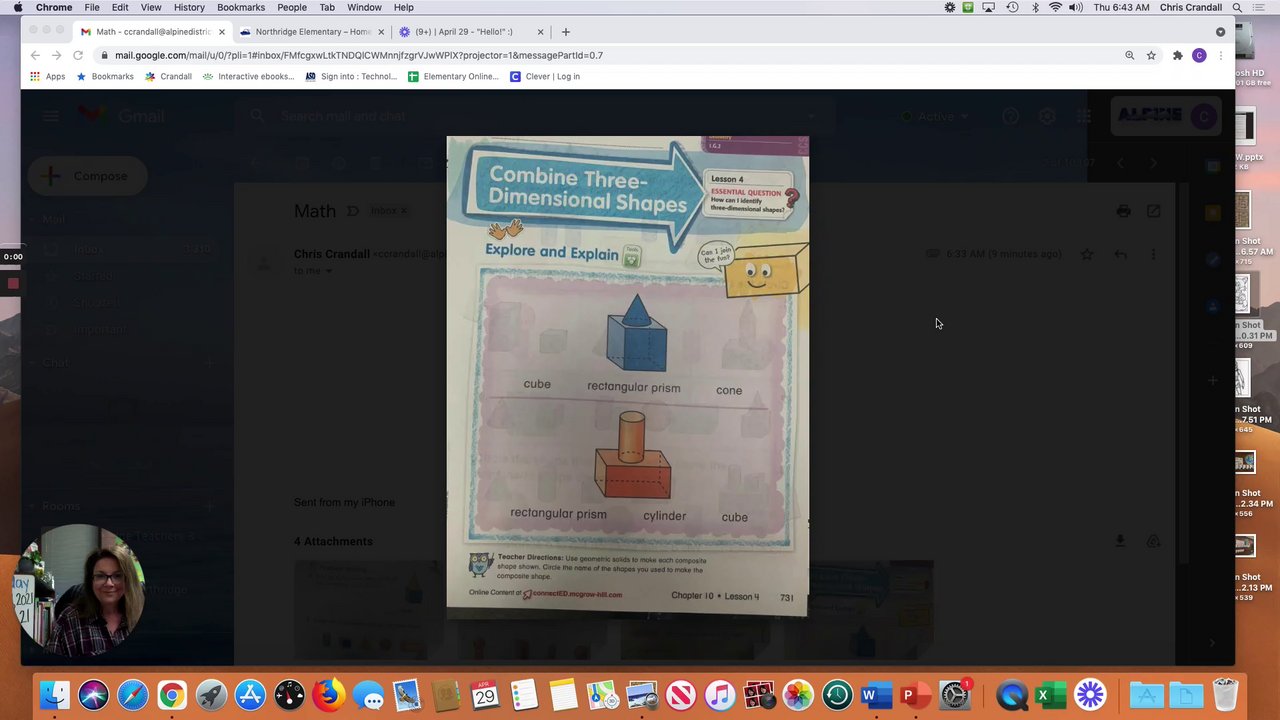This screenshot has width=1280, height=720.
Task: Open the Window menu
Action: [x=364, y=7]
